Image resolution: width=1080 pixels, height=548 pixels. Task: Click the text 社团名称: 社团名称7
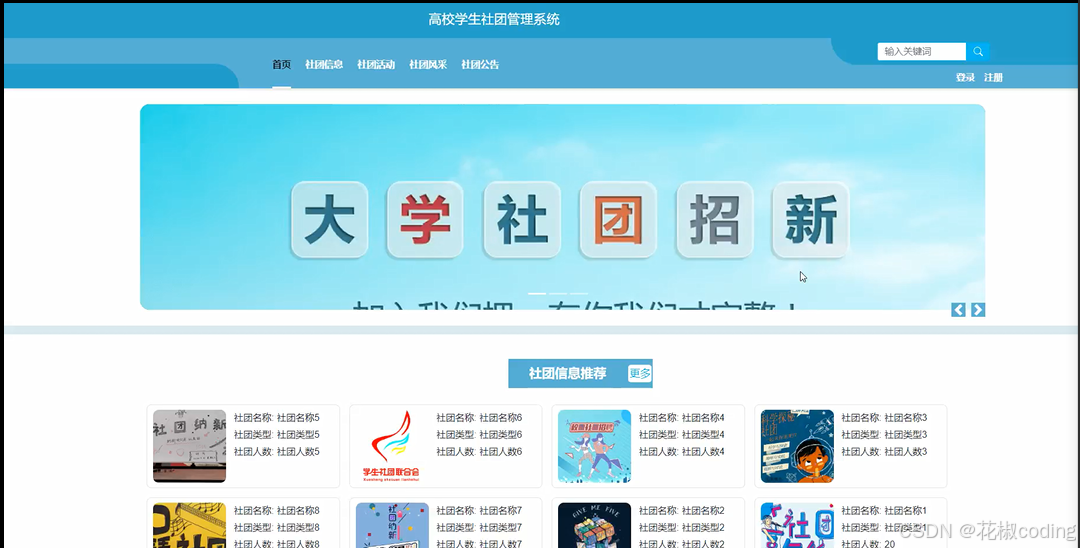pyautogui.click(x=479, y=511)
